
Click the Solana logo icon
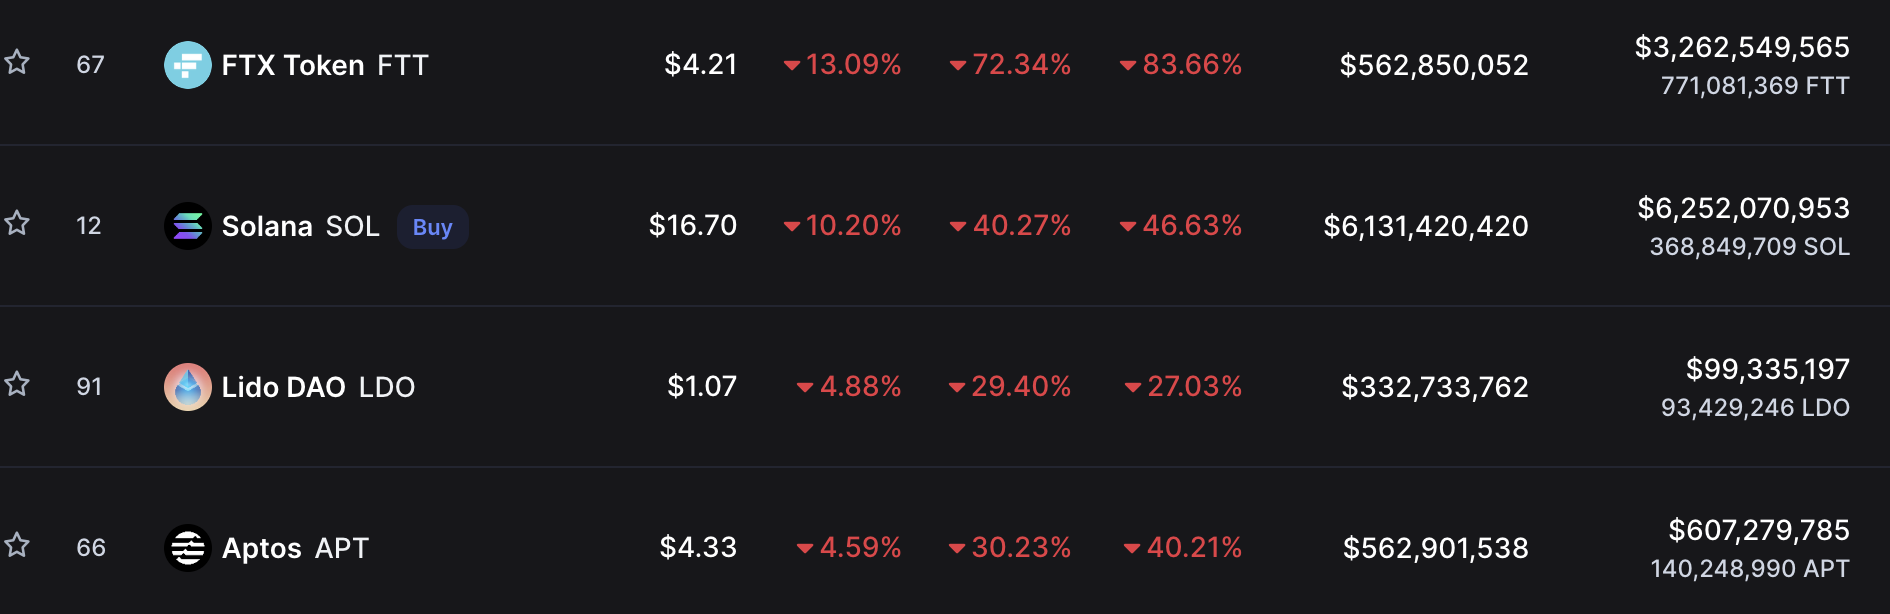188,226
